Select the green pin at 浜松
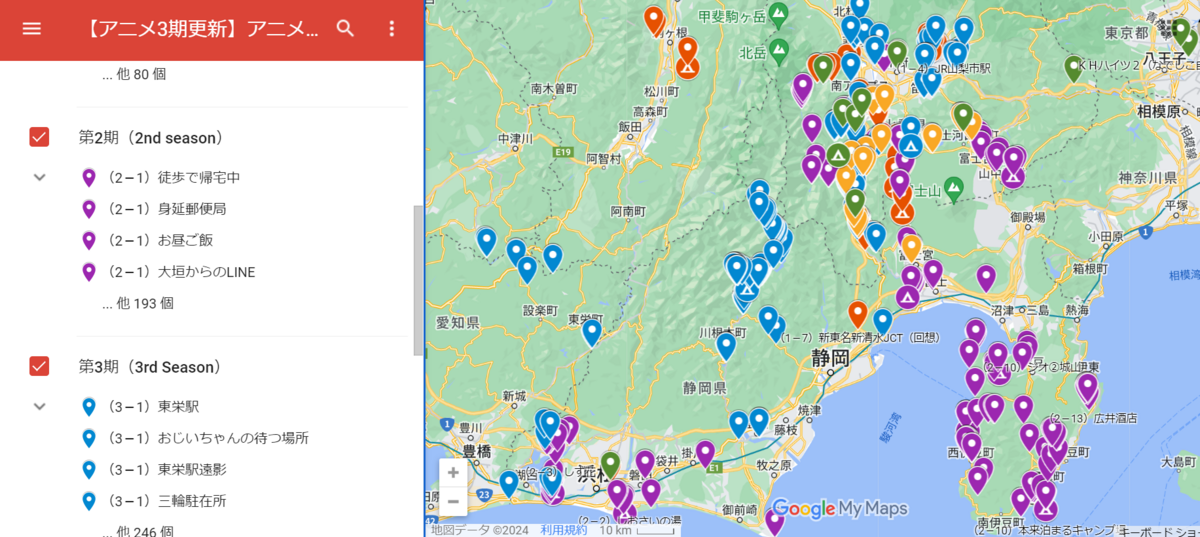The height and width of the screenshot is (537, 1200). [x=610, y=465]
